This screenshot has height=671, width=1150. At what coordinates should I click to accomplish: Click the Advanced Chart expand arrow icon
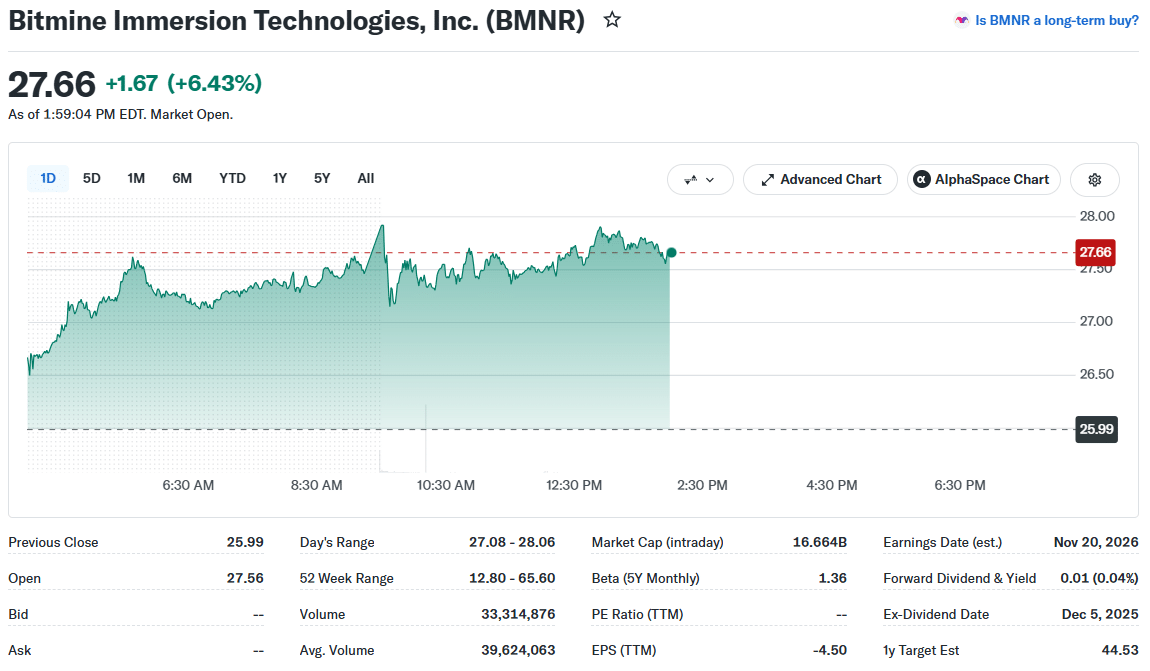tap(767, 180)
